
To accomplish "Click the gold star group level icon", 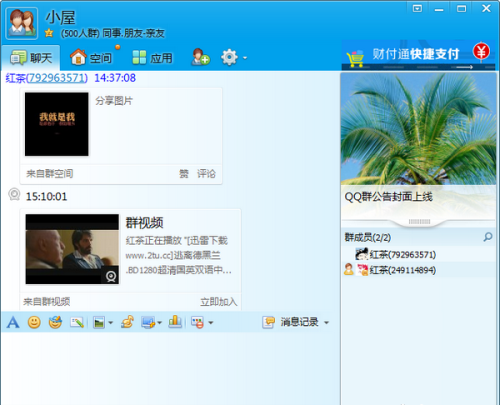I will [x=49, y=33].
